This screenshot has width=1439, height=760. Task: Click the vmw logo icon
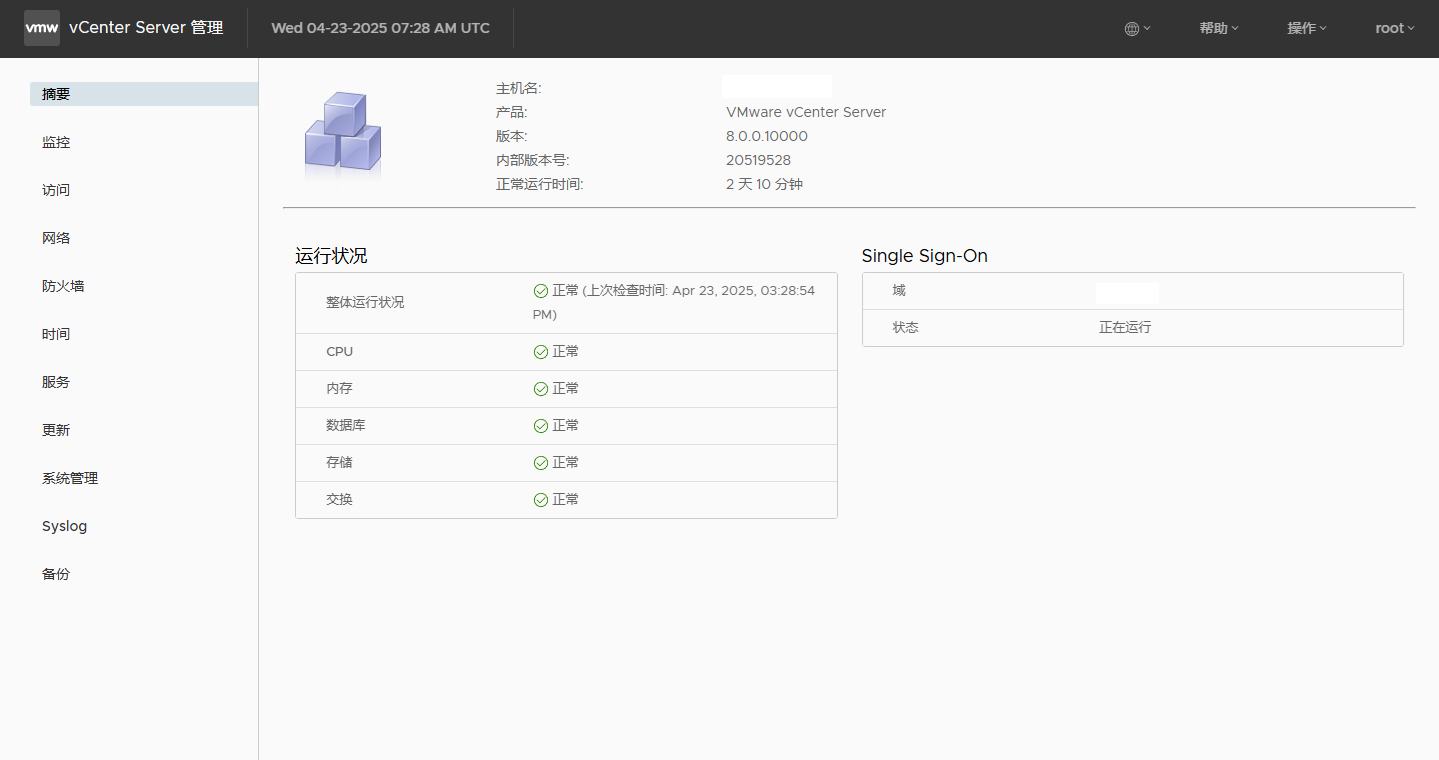42,28
